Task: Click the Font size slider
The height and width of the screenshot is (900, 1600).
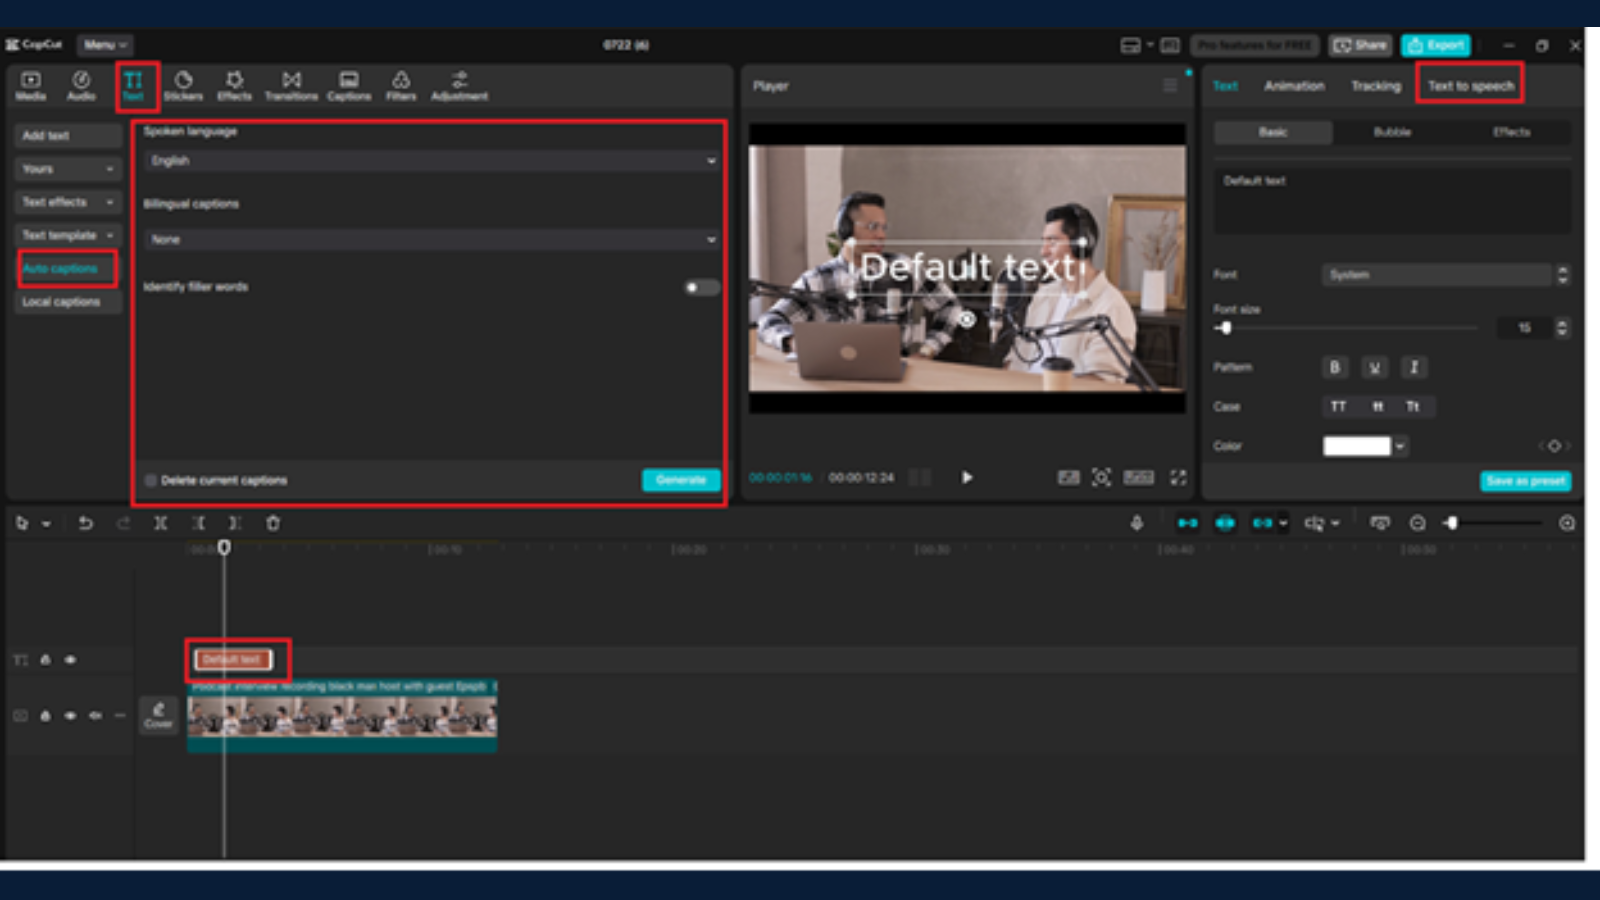Action: [x=1345, y=328]
